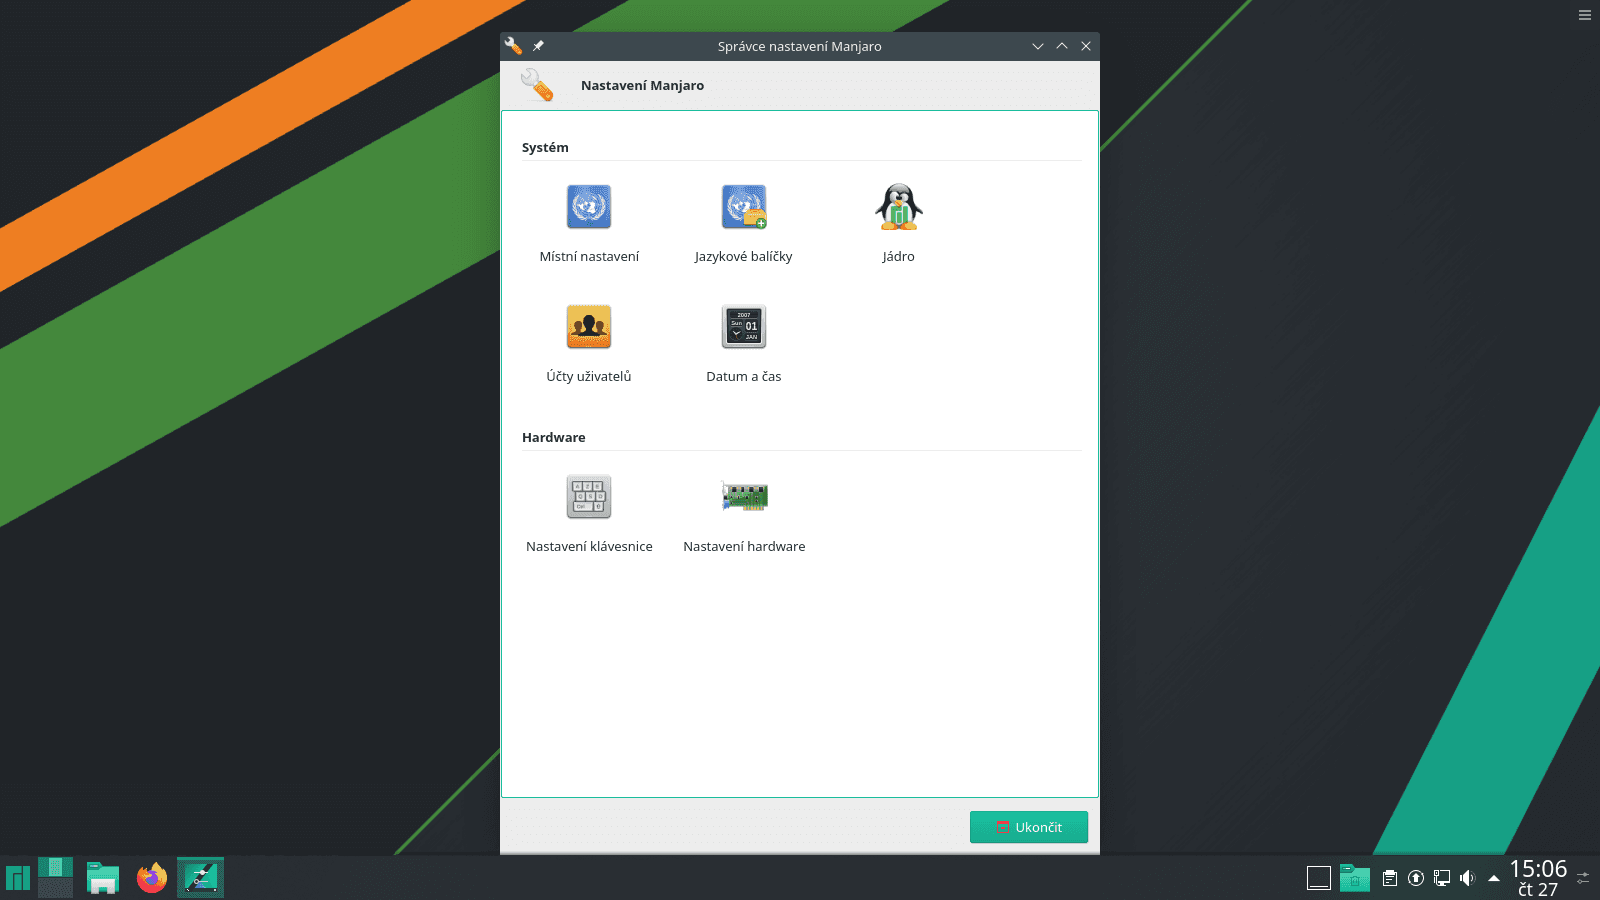Open the clipboard tray icon
1600x900 pixels.
1390,878
